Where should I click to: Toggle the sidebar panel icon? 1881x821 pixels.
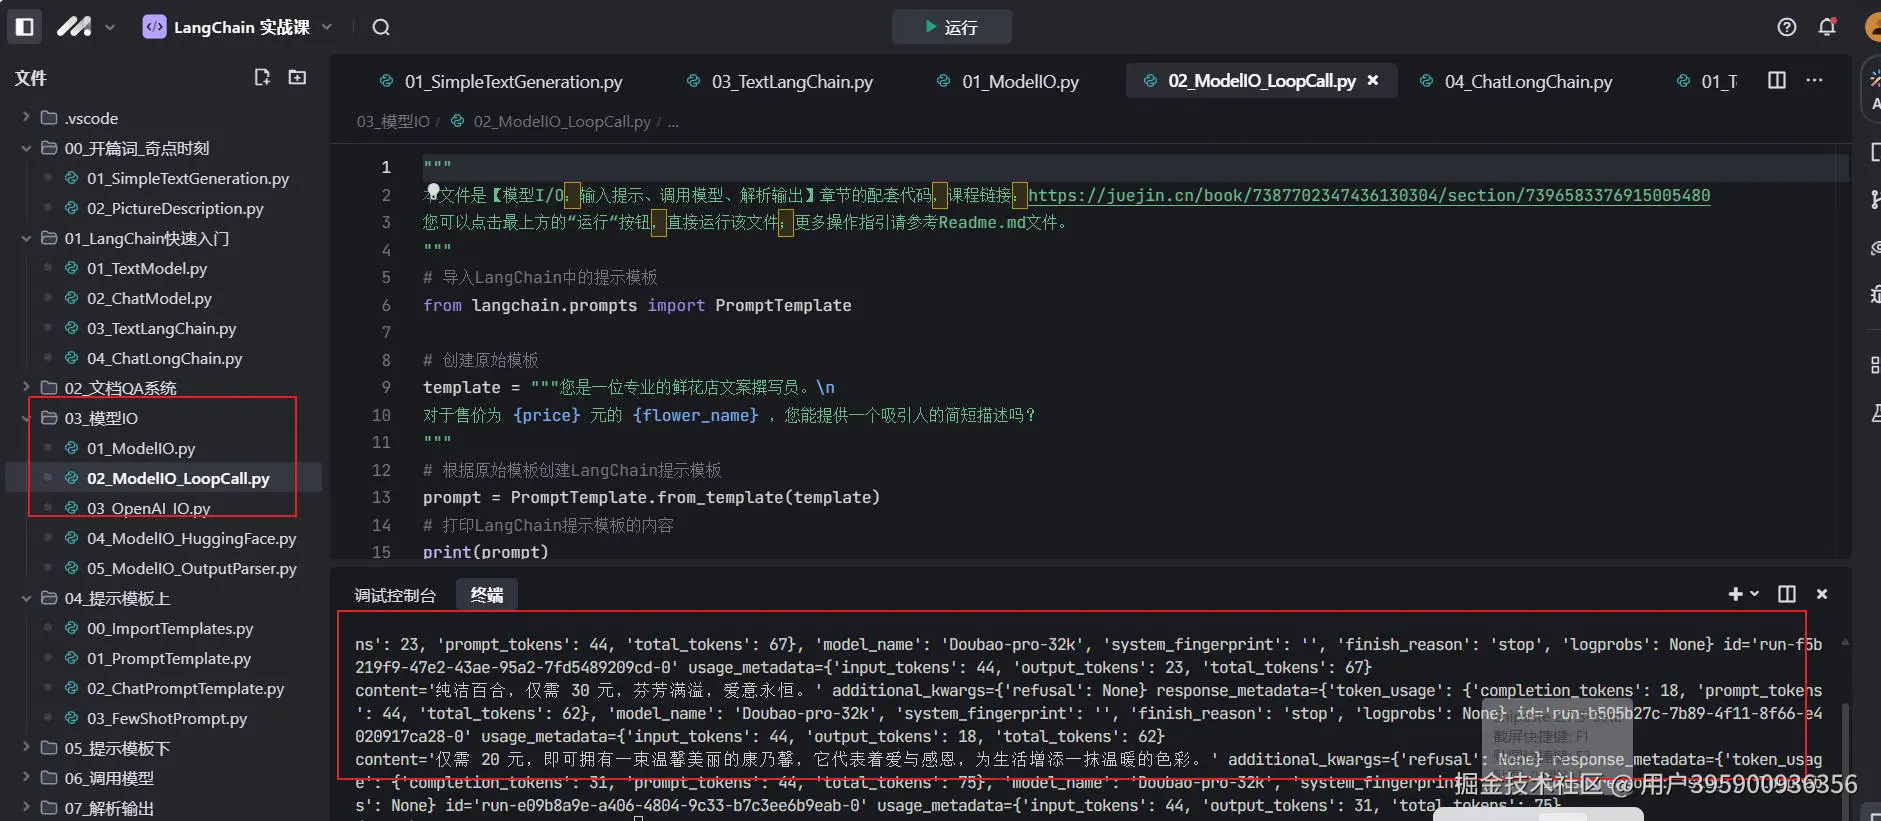pos(25,27)
